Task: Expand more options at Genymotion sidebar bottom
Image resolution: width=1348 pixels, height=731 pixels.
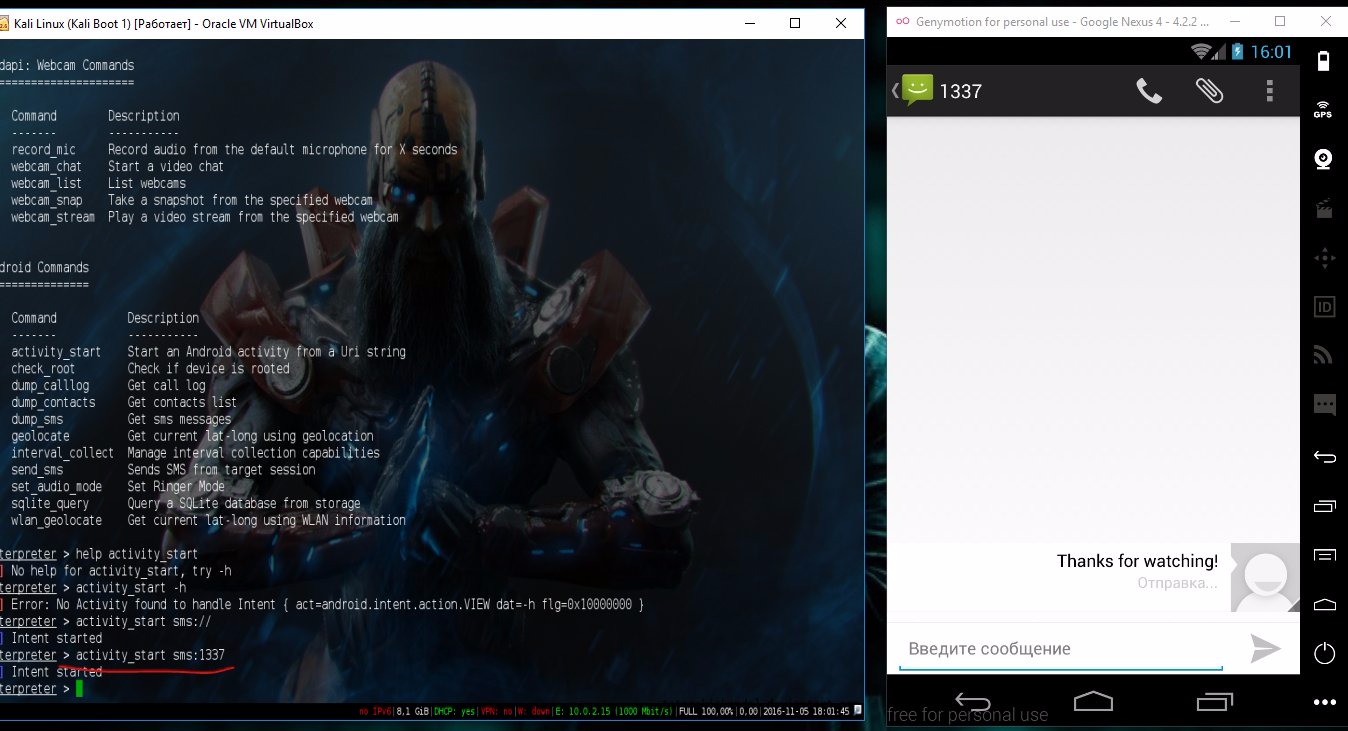Action: click(1323, 702)
